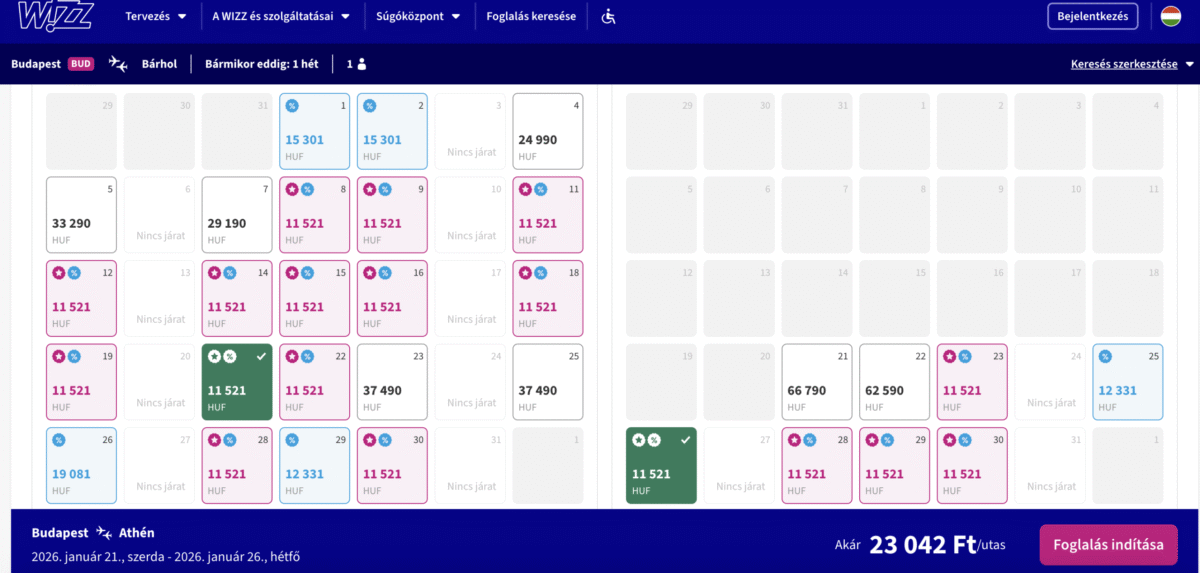1200x573 pixels.
Task: Click the percent icon on the 26th at 19 081
Action: [x=58, y=440]
